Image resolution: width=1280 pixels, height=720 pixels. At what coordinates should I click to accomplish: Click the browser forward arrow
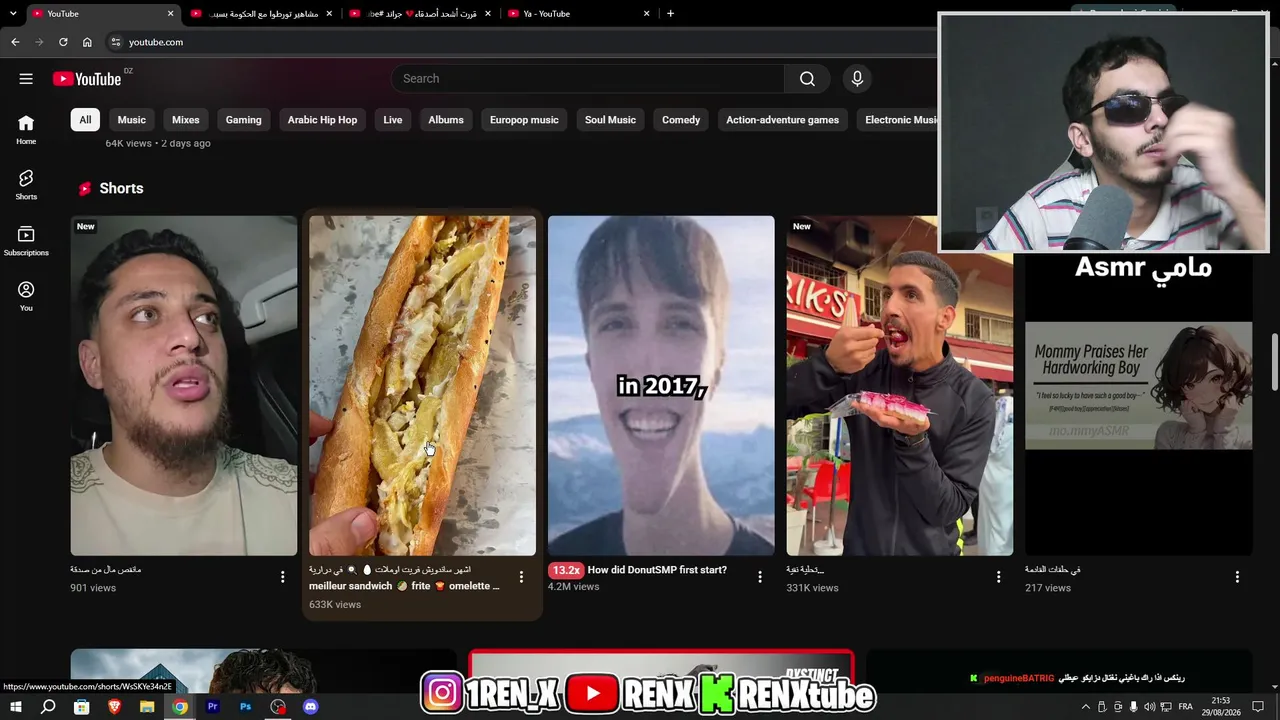click(39, 42)
